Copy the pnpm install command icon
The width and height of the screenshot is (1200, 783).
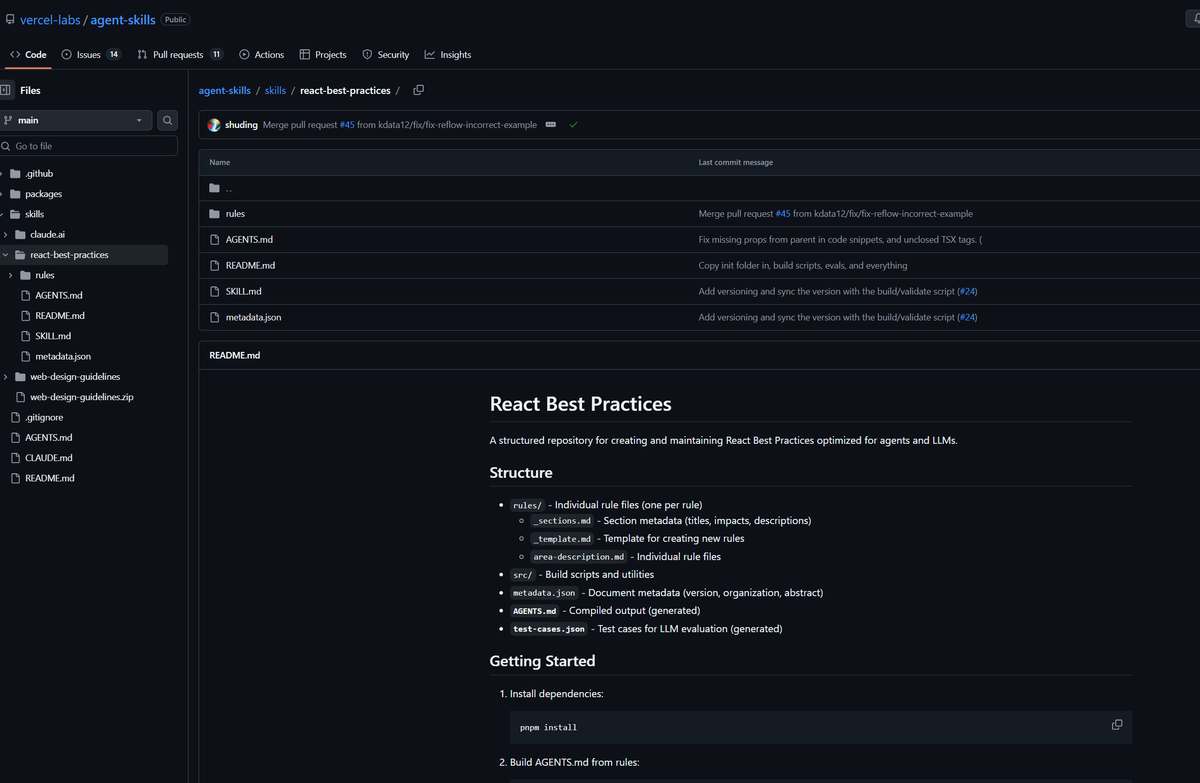[1117, 725]
